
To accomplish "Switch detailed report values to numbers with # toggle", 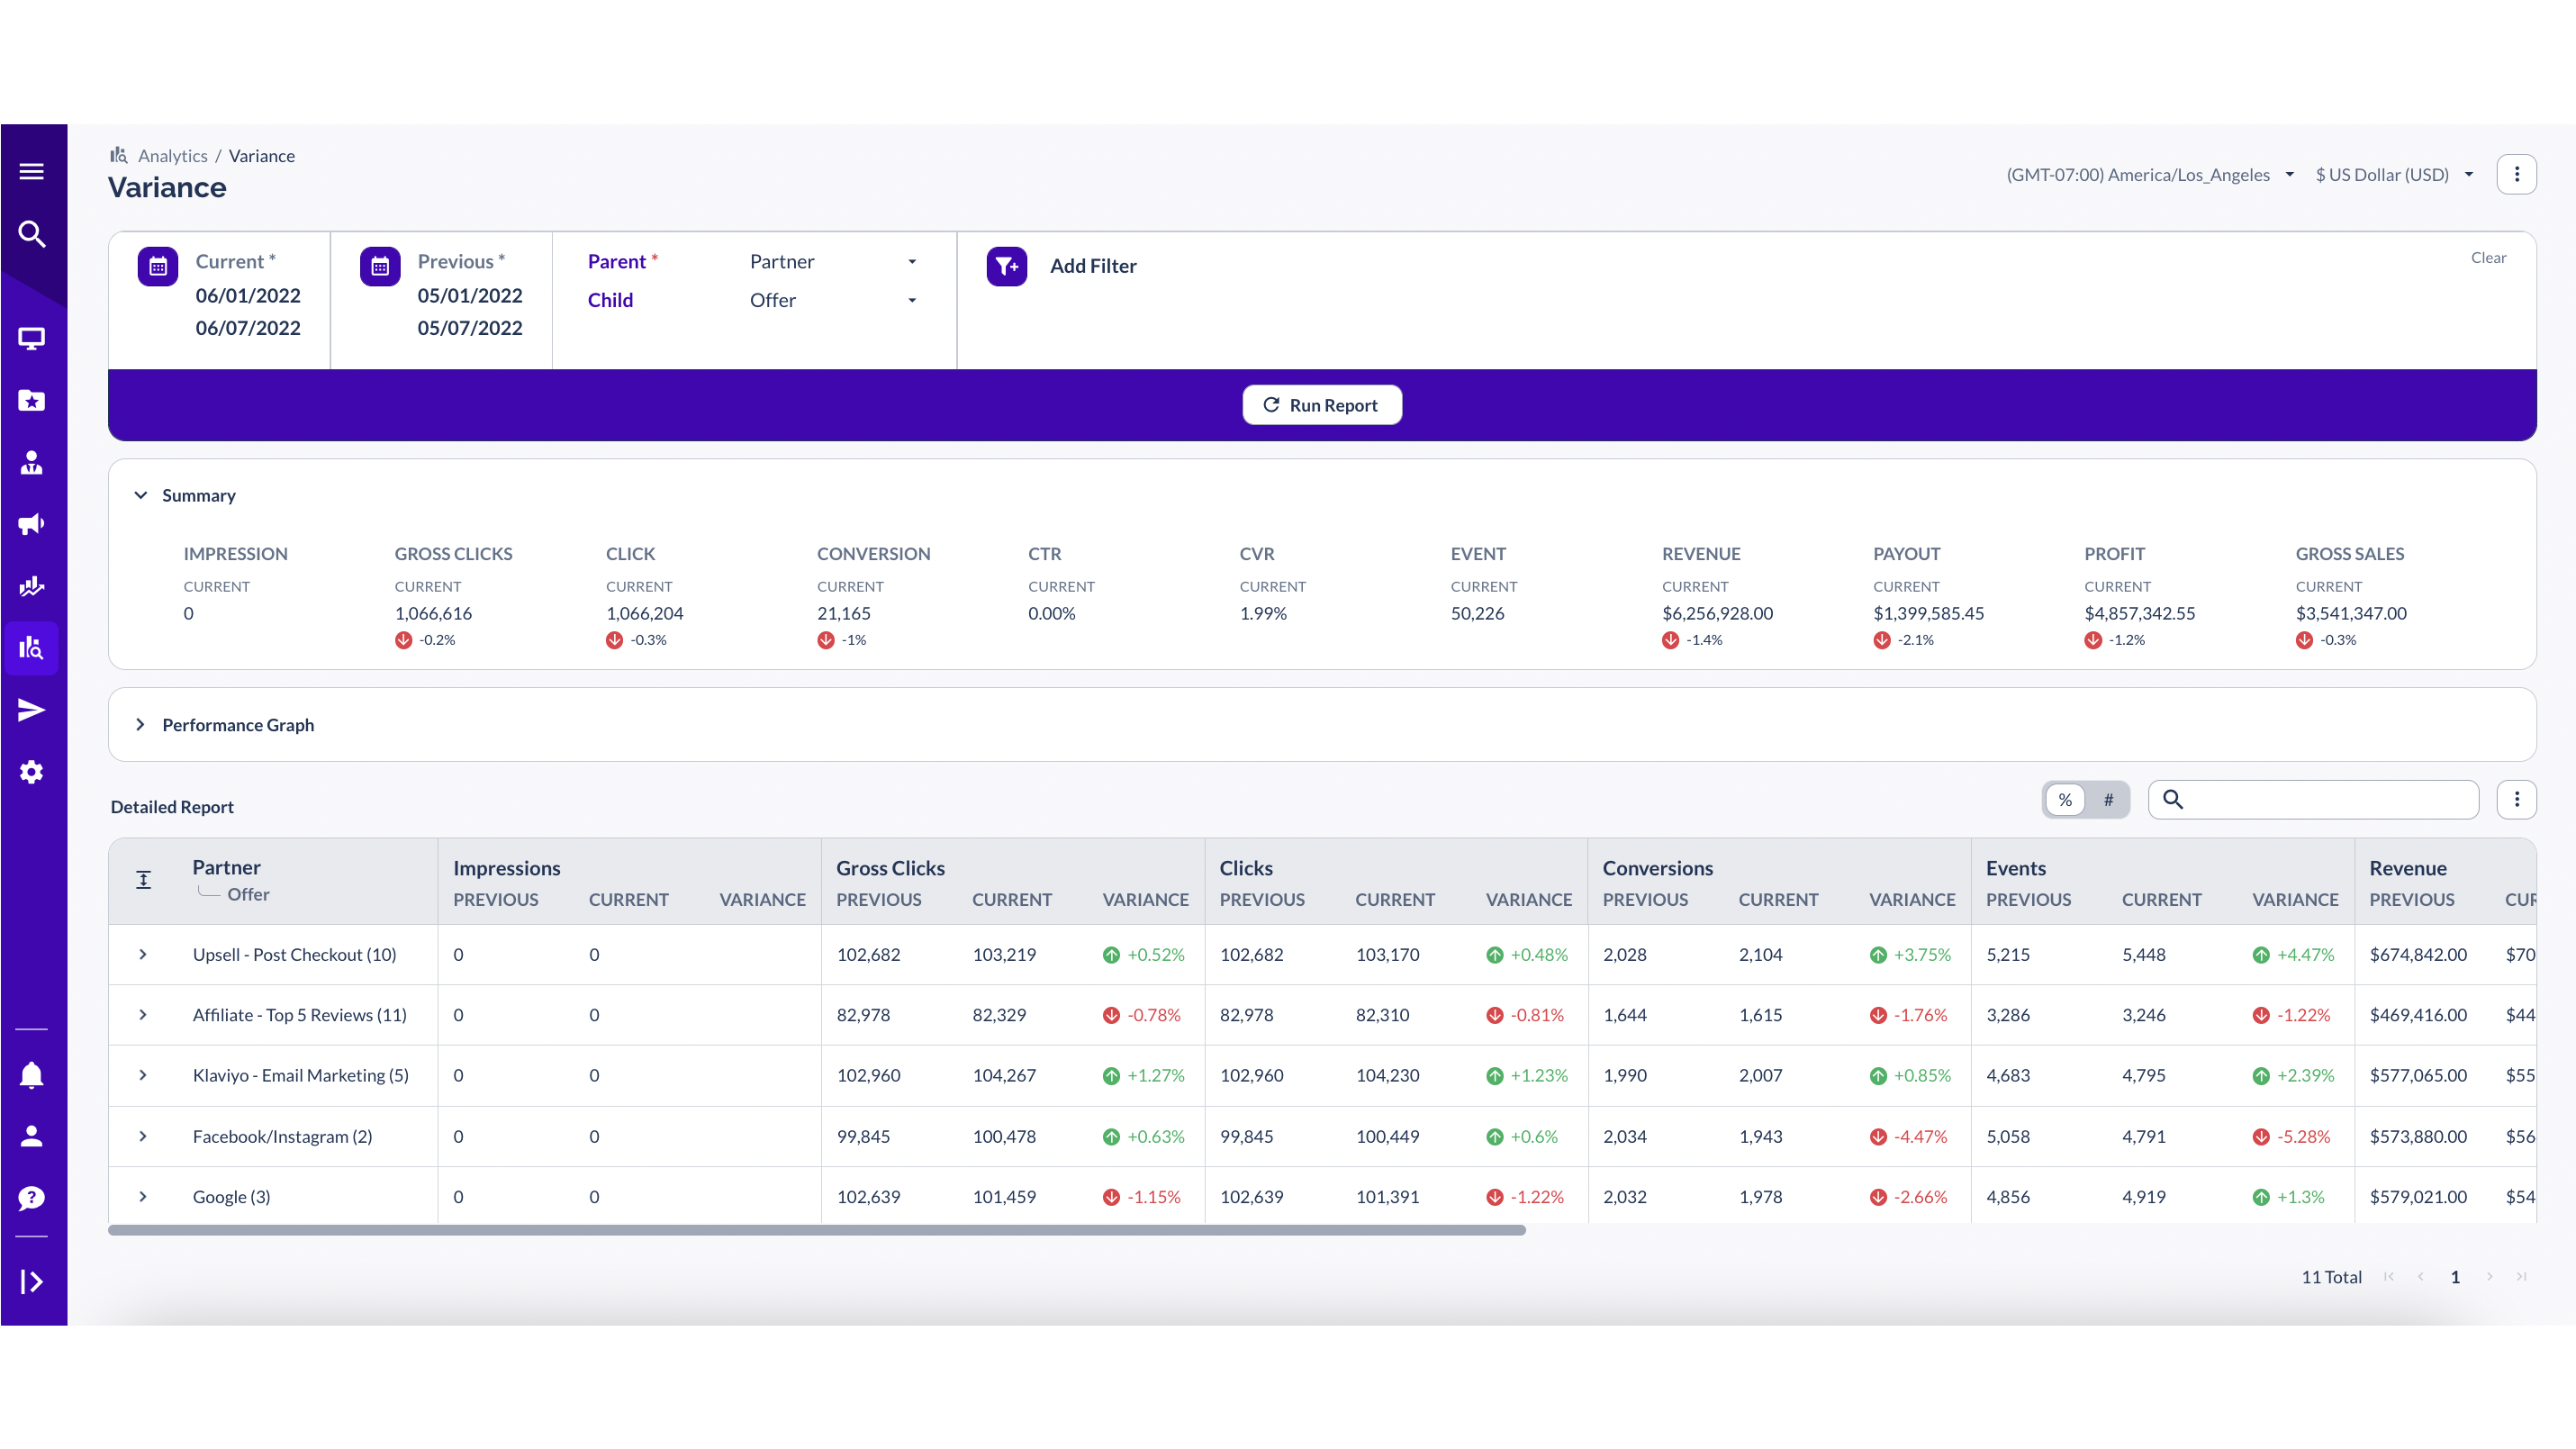I will [2109, 799].
